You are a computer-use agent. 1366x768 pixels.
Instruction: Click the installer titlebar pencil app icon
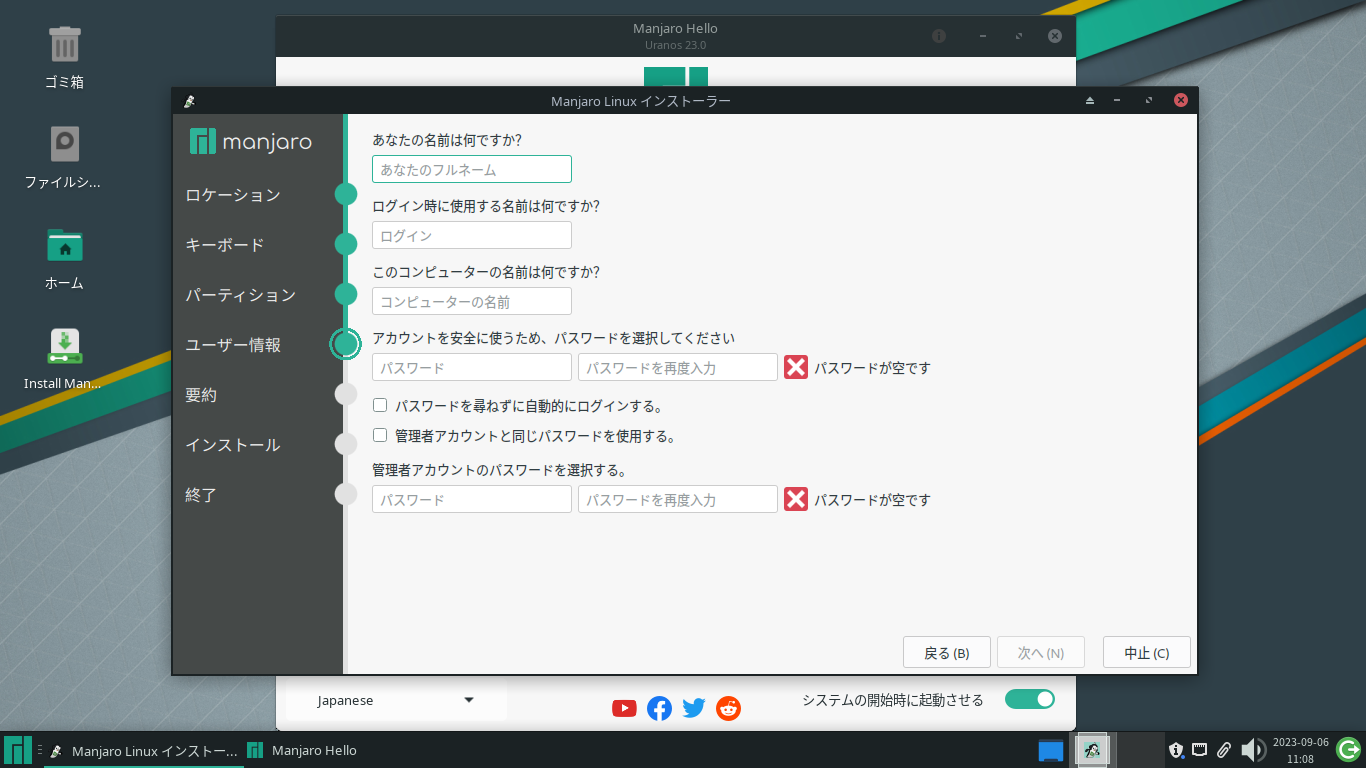click(189, 101)
